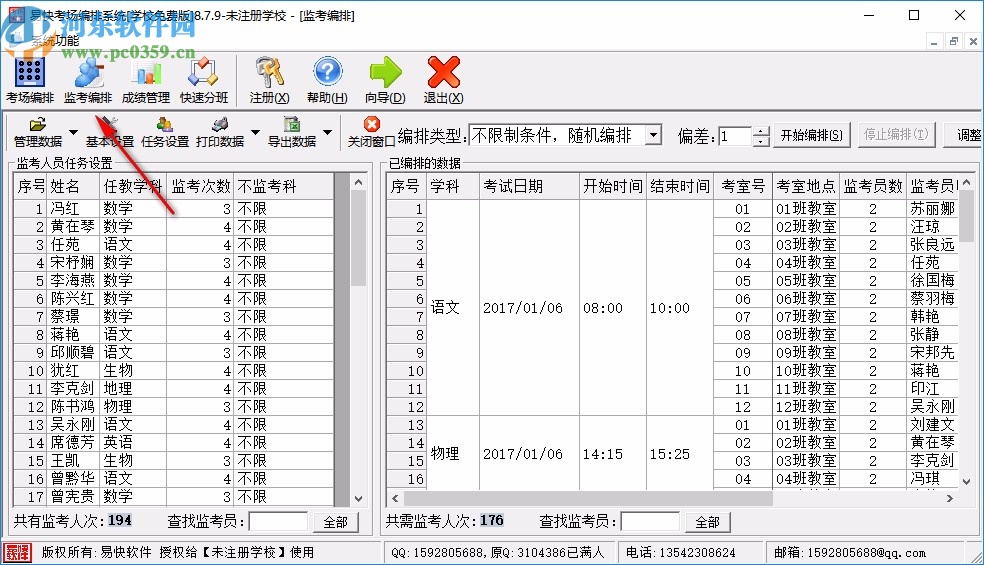Open 帮助(H) help icon
Viewport: 984px width, 565px height.
pyautogui.click(x=327, y=72)
